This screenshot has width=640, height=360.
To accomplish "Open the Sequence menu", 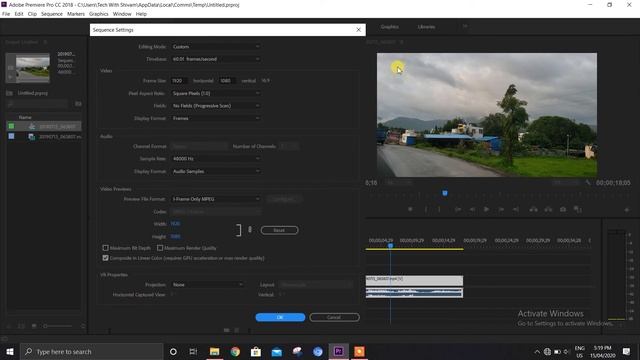I will (x=52, y=14).
